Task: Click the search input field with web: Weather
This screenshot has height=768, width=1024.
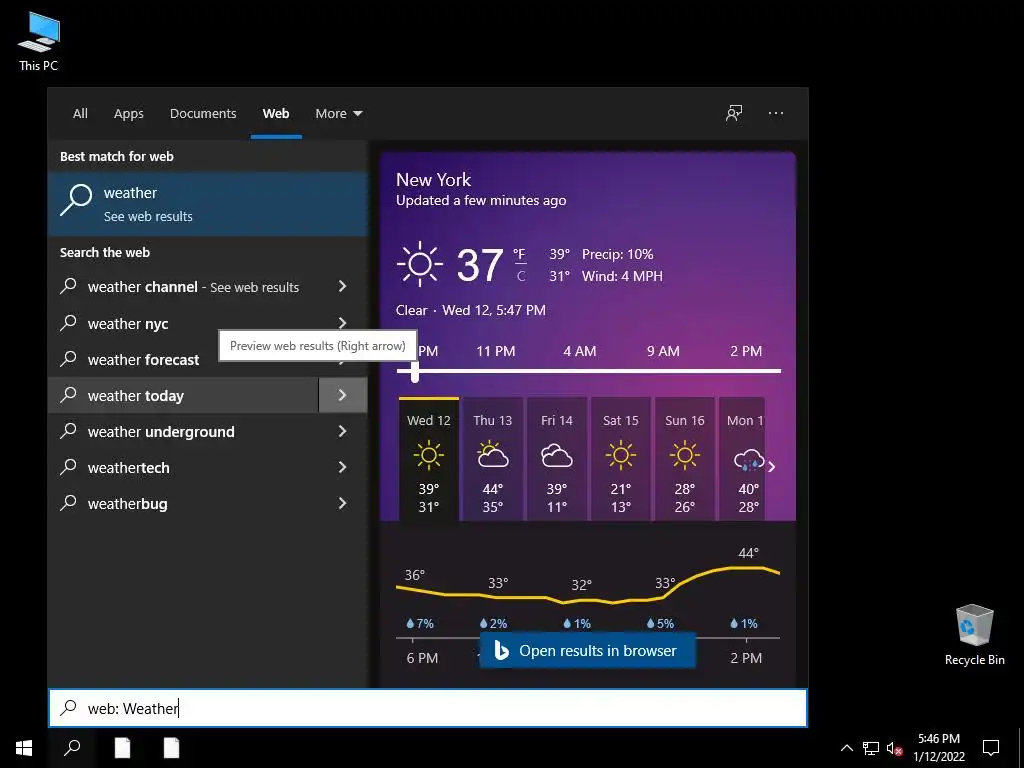Action: point(428,708)
